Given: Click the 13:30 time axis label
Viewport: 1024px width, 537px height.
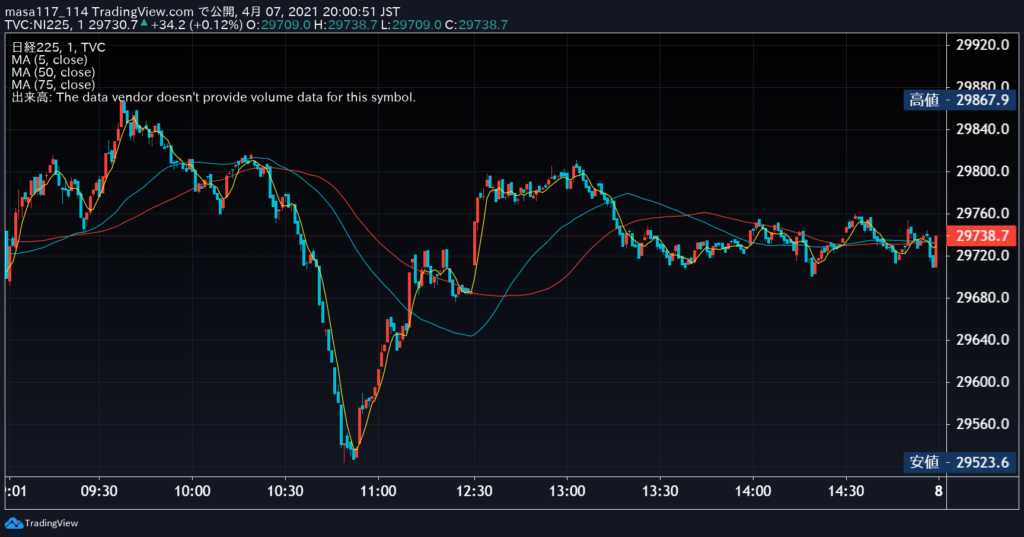Looking at the screenshot, I should click(660, 491).
